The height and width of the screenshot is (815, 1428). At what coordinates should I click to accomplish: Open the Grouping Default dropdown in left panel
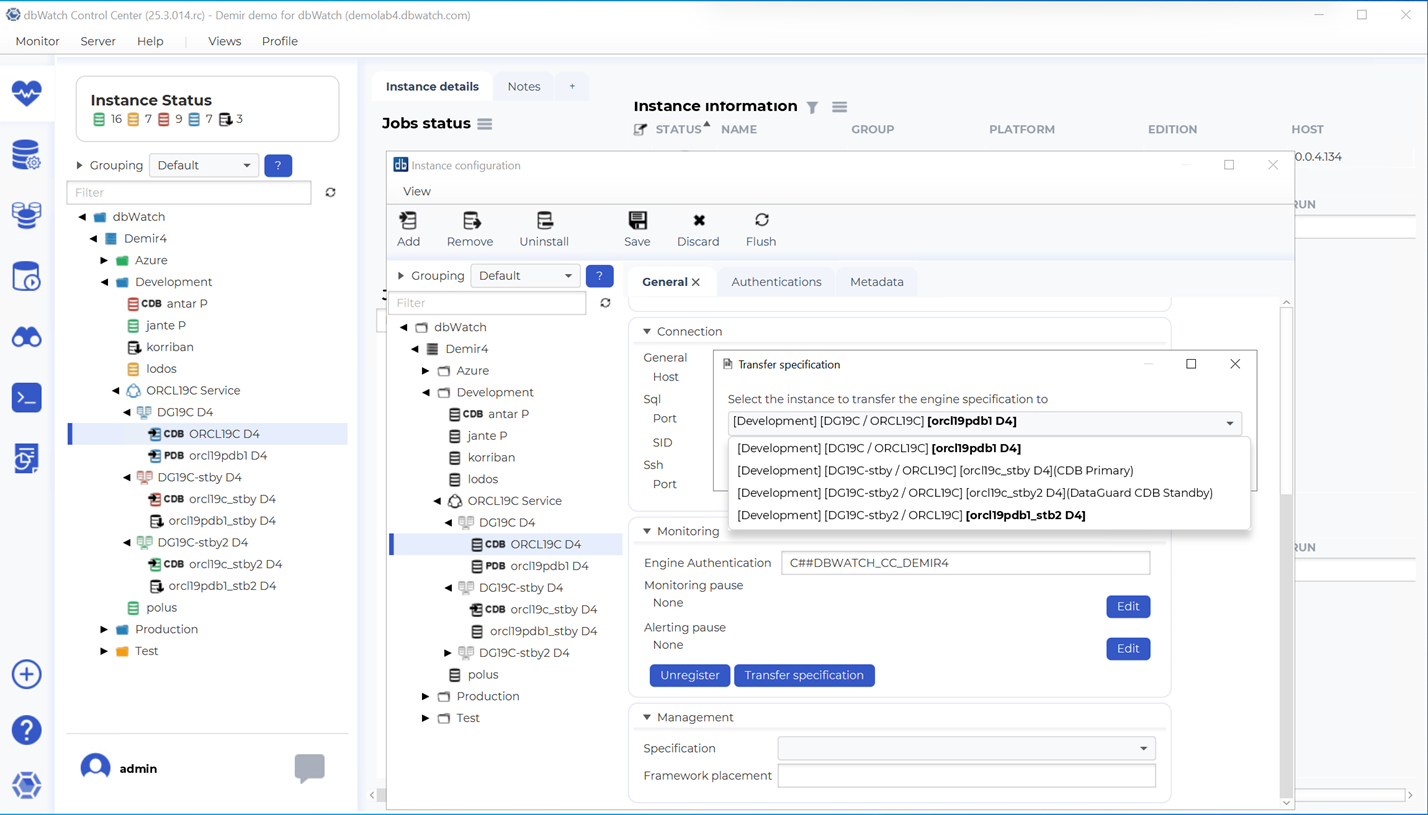(x=204, y=165)
